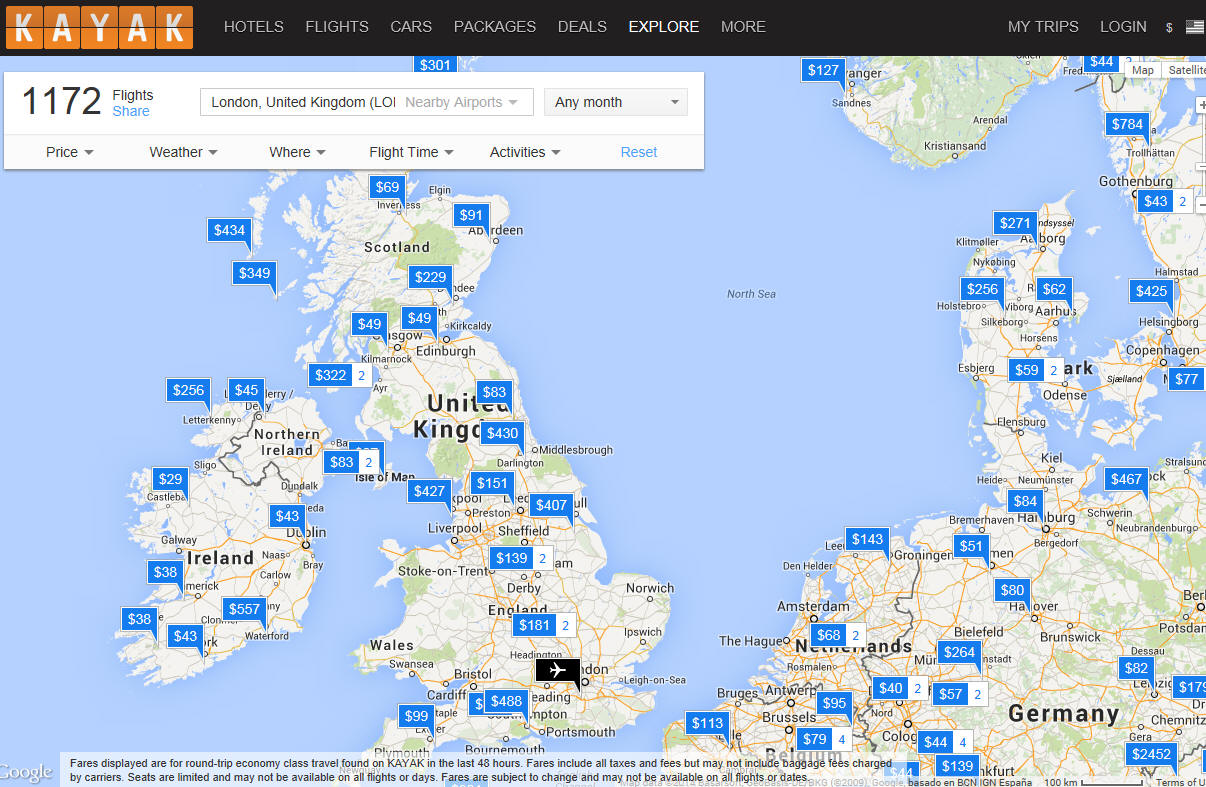Screen dimensions: 1206x787
Task: Open the MORE menu
Action: pyautogui.click(x=743, y=27)
